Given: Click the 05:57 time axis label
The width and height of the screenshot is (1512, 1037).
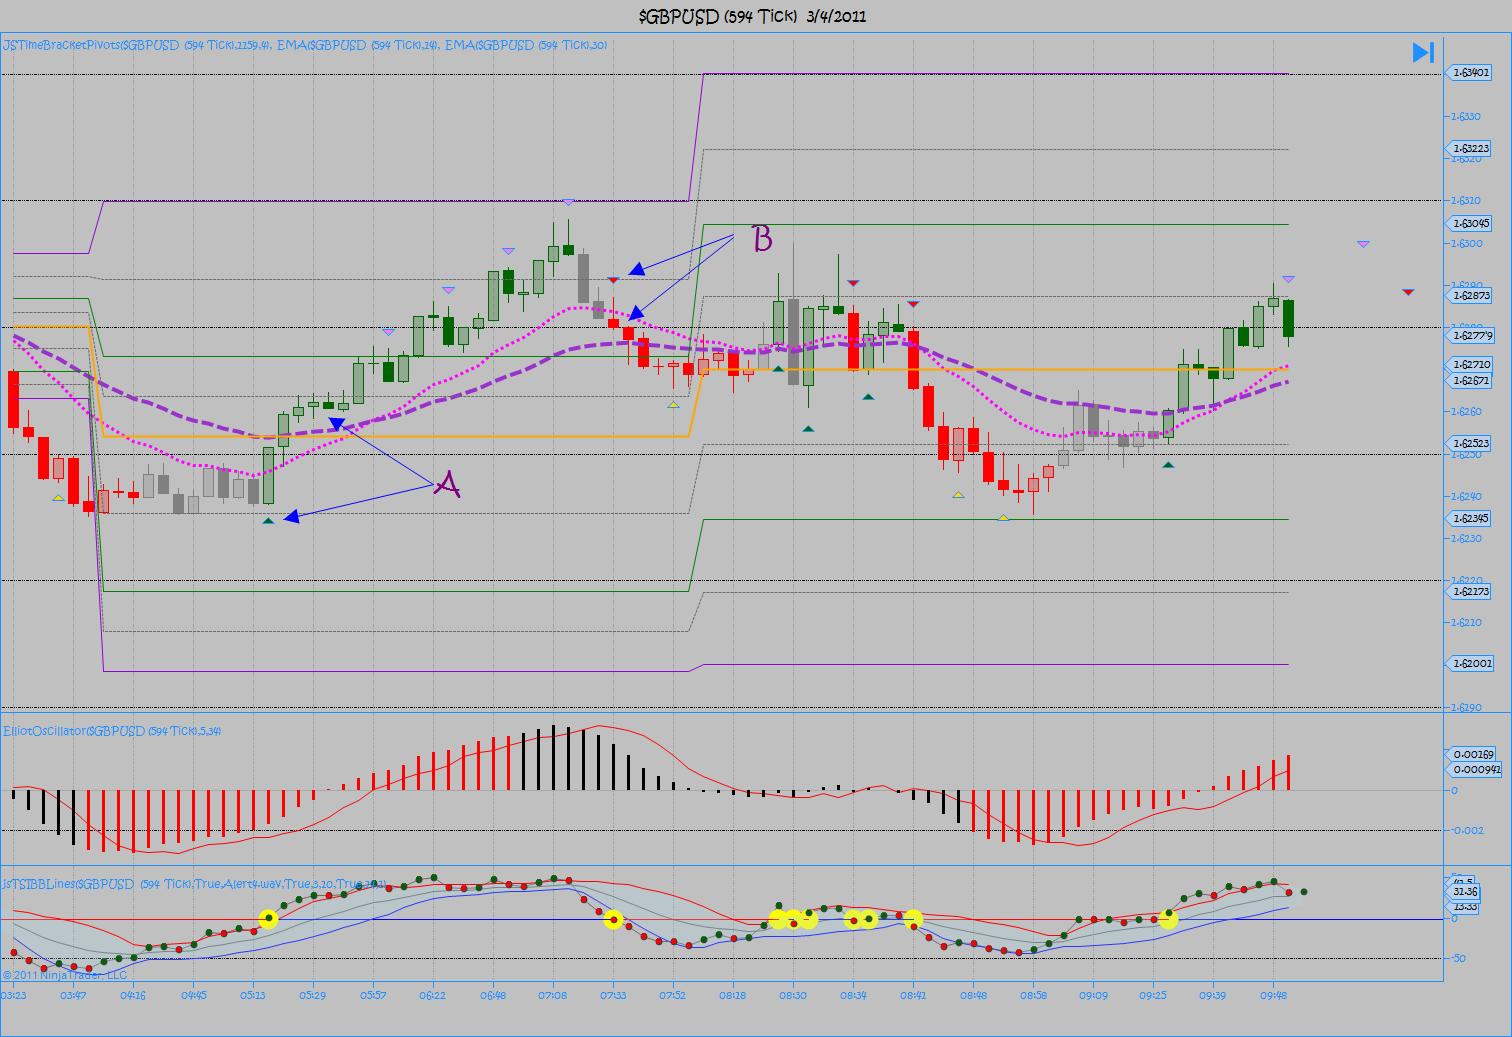Looking at the screenshot, I should [x=373, y=995].
